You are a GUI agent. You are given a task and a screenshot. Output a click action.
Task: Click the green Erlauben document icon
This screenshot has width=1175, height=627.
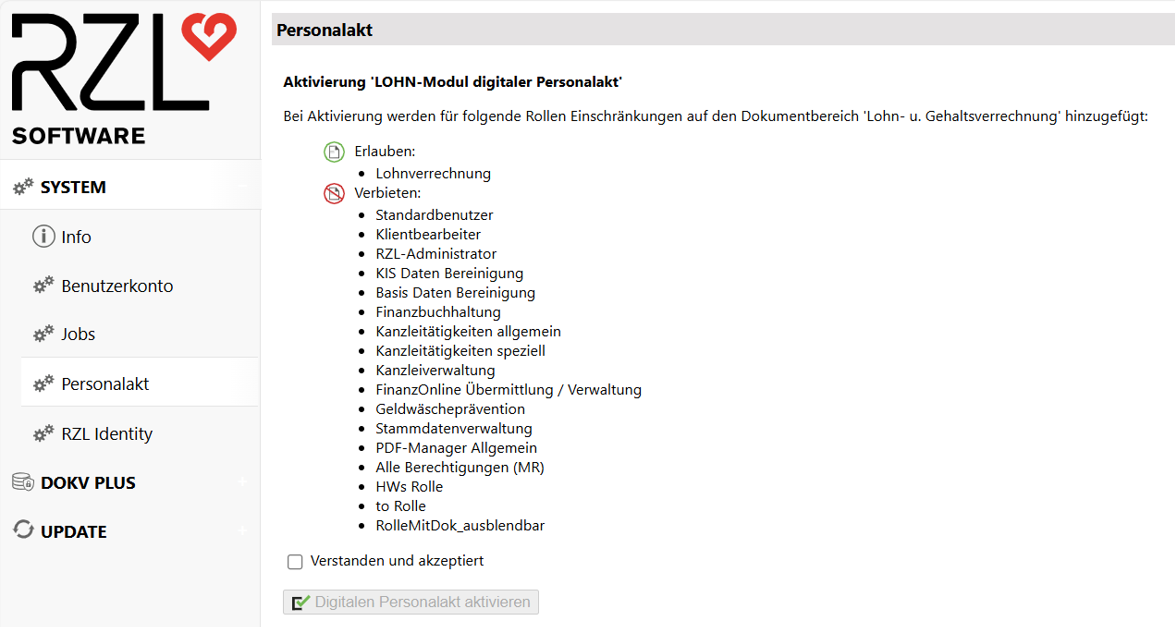point(334,150)
